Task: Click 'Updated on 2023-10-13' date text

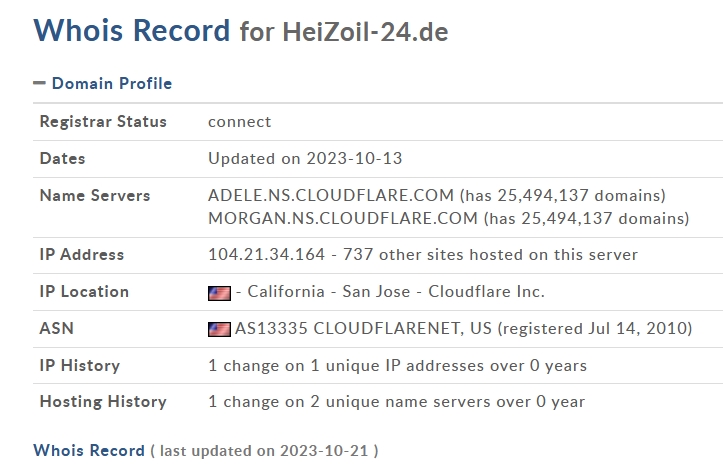Action: 305,159
